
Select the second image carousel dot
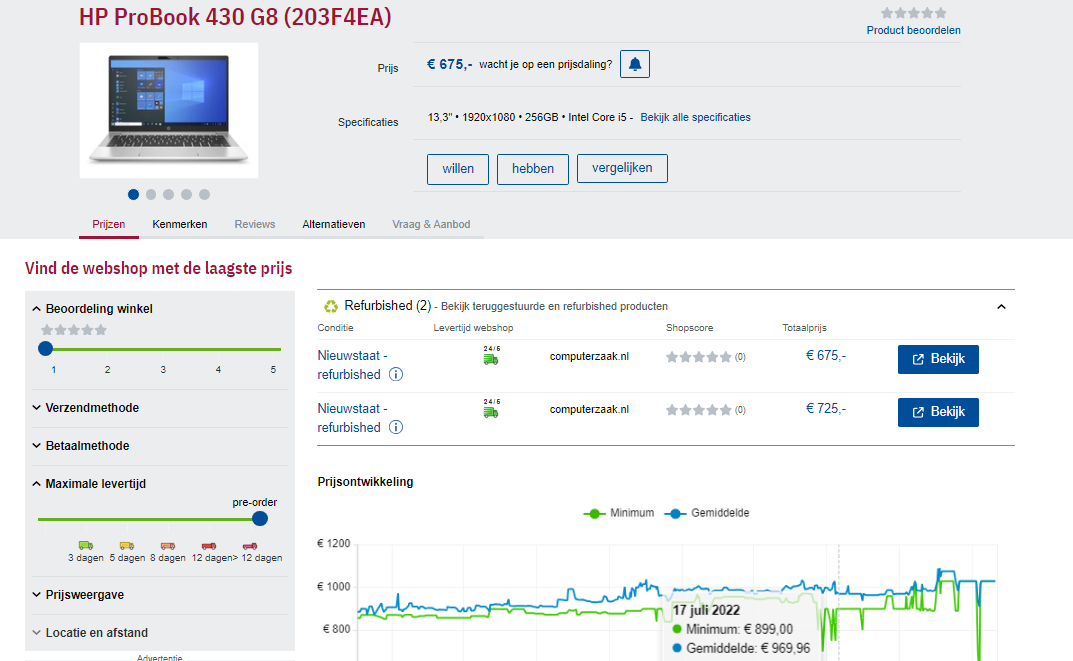tap(151, 194)
